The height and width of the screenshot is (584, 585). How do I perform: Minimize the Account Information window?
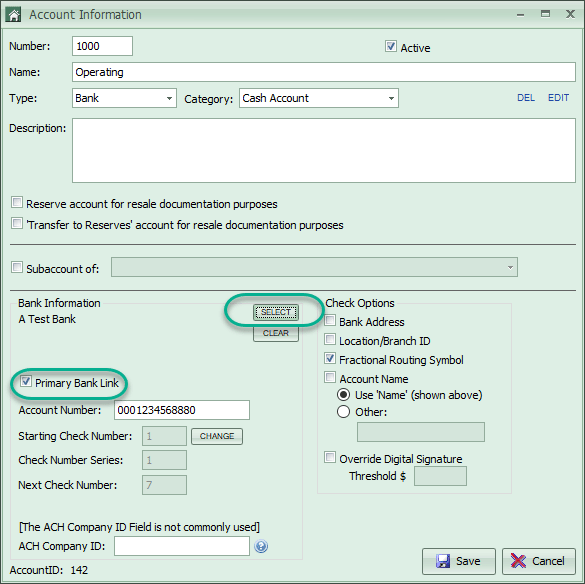(x=520, y=15)
